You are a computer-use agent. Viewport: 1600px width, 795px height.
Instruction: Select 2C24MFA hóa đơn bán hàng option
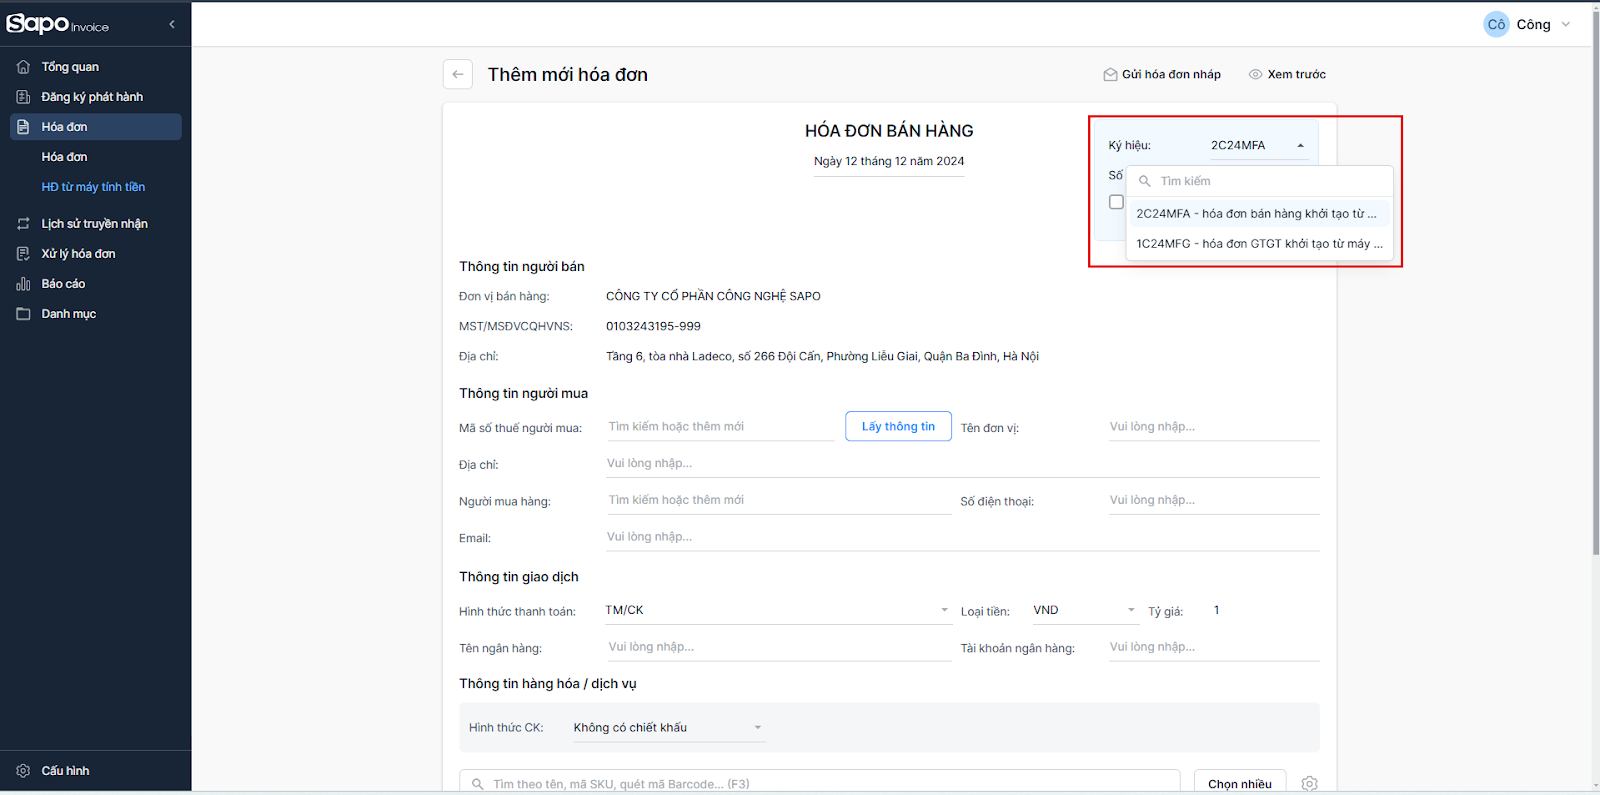pos(1260,214)
